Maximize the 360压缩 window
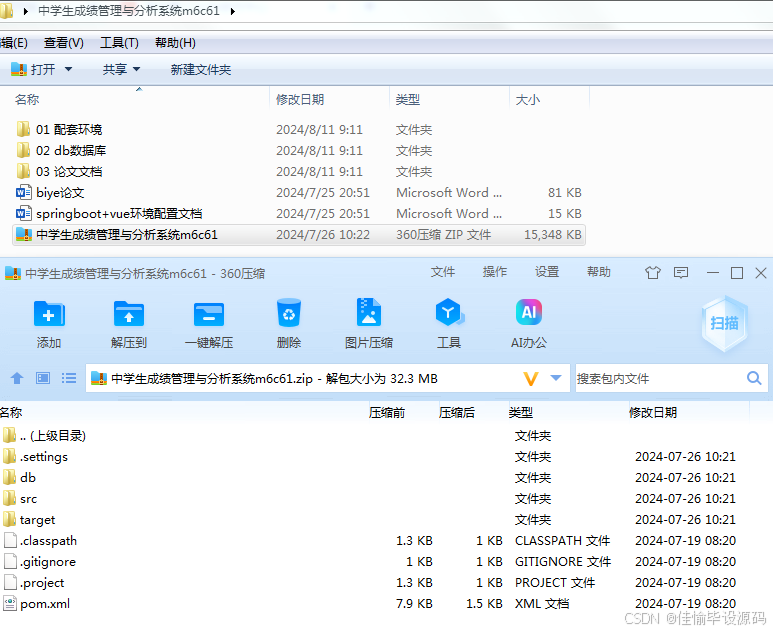 click(737, 273)
